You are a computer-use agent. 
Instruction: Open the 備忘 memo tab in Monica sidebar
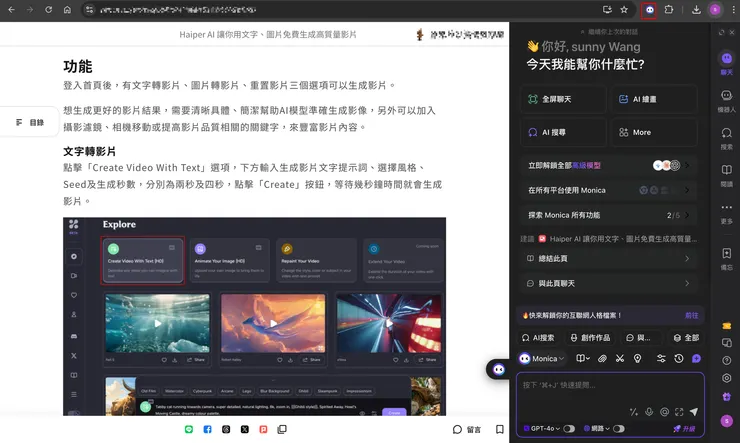[x=727, y=259]
